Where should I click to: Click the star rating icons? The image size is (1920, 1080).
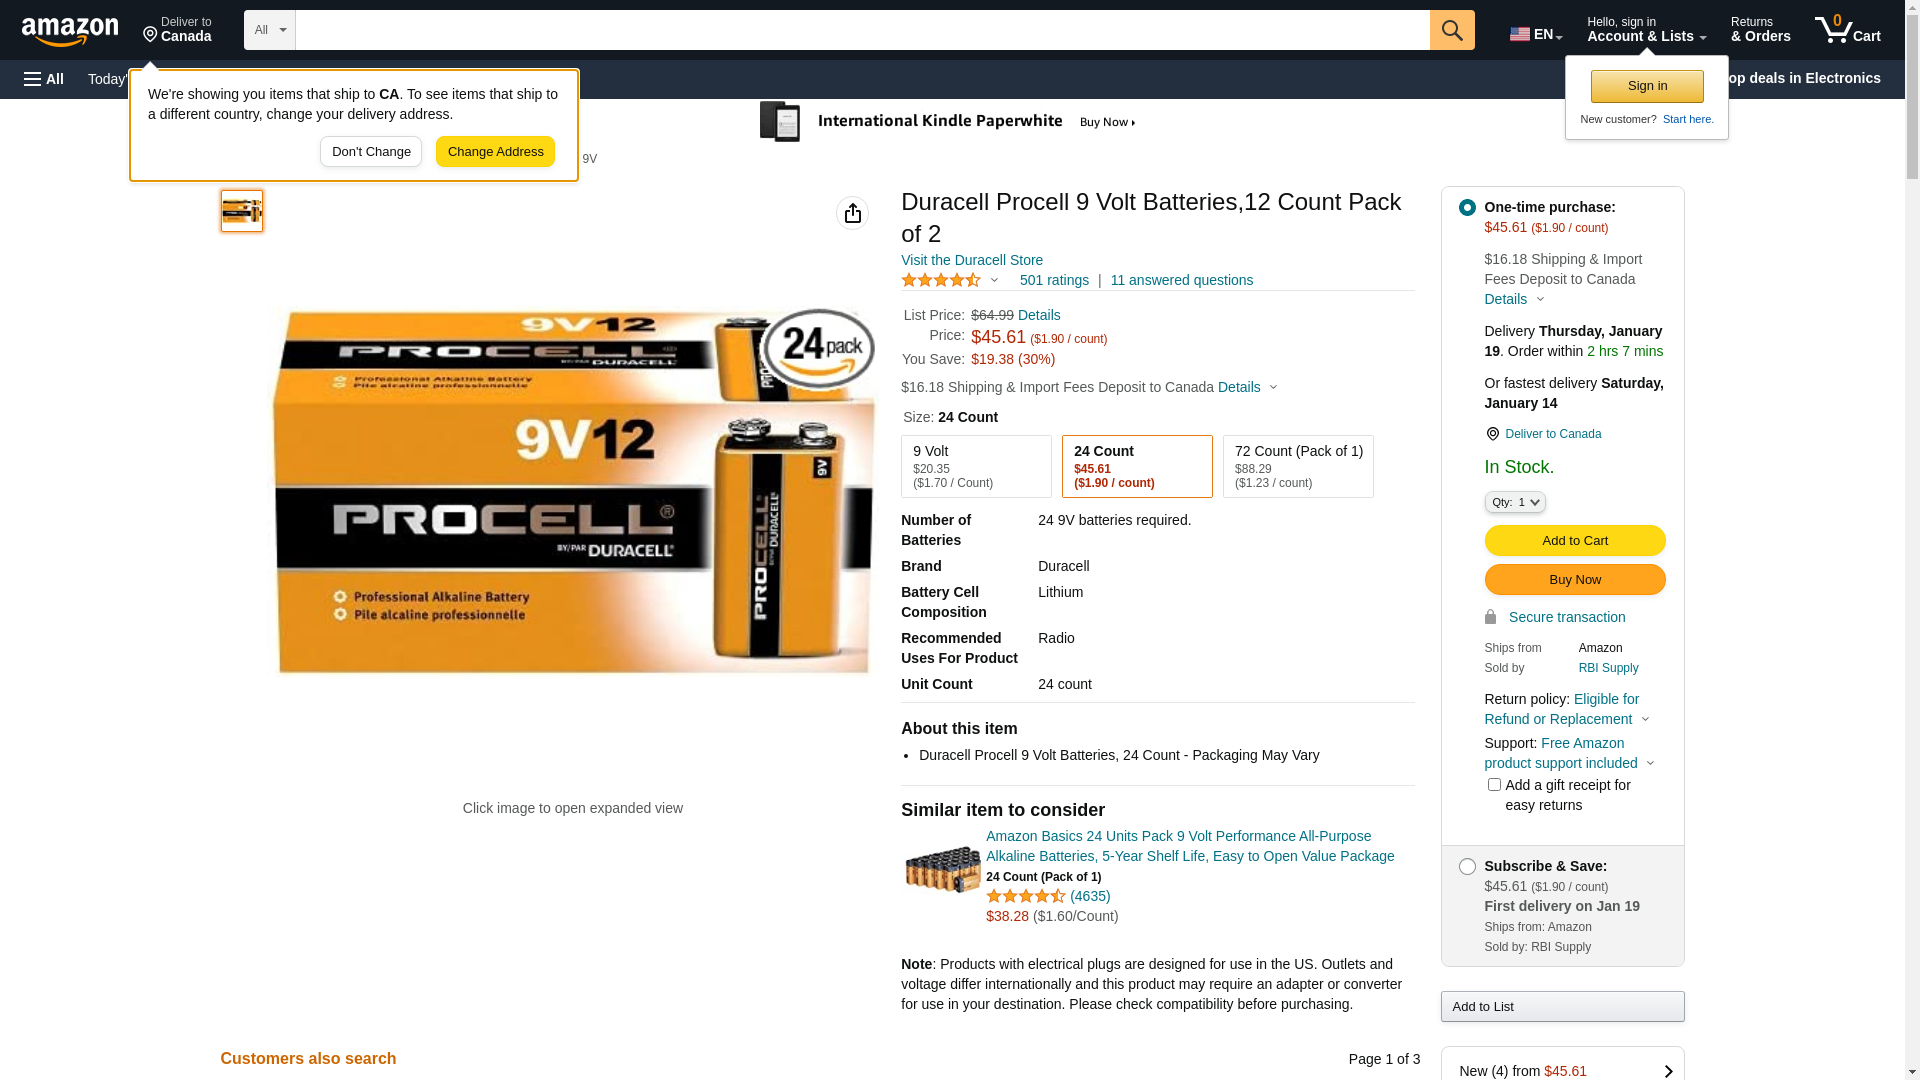click(x=941, y=280)
